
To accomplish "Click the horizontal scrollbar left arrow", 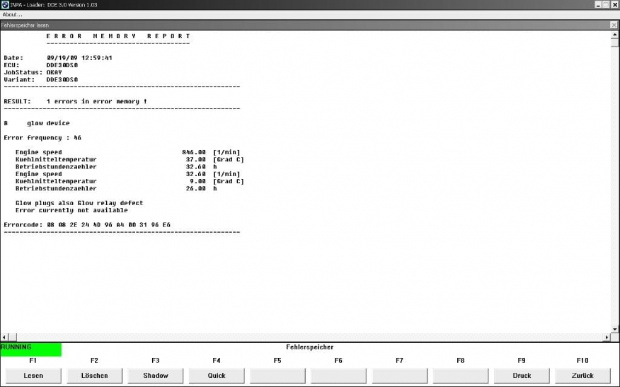I will pos(4,337).
